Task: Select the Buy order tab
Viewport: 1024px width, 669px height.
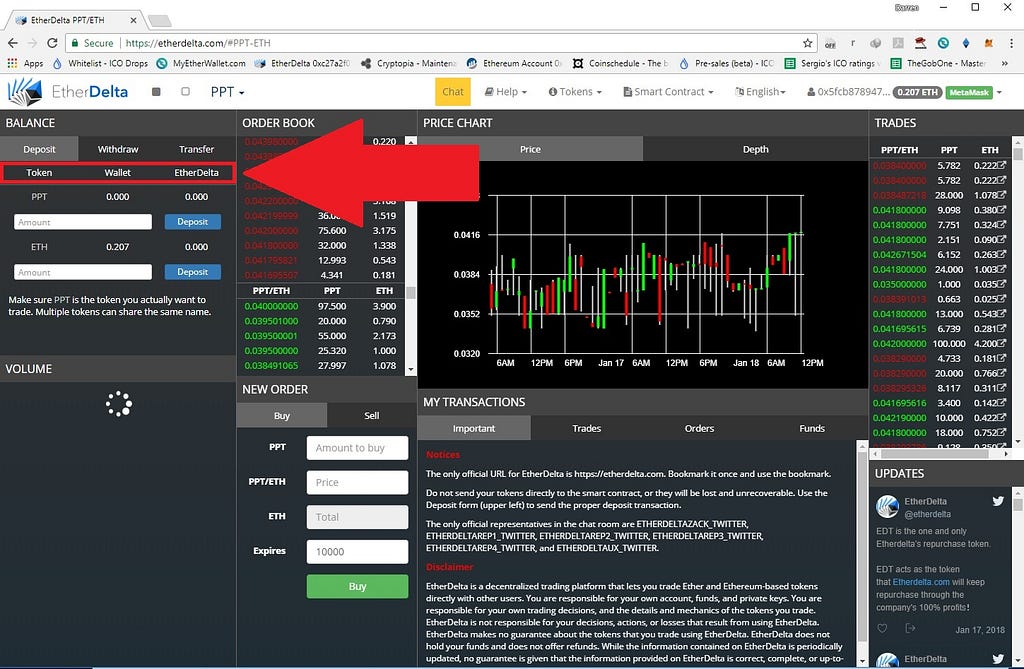Action: pyautogui.click(x=281, y=416)
